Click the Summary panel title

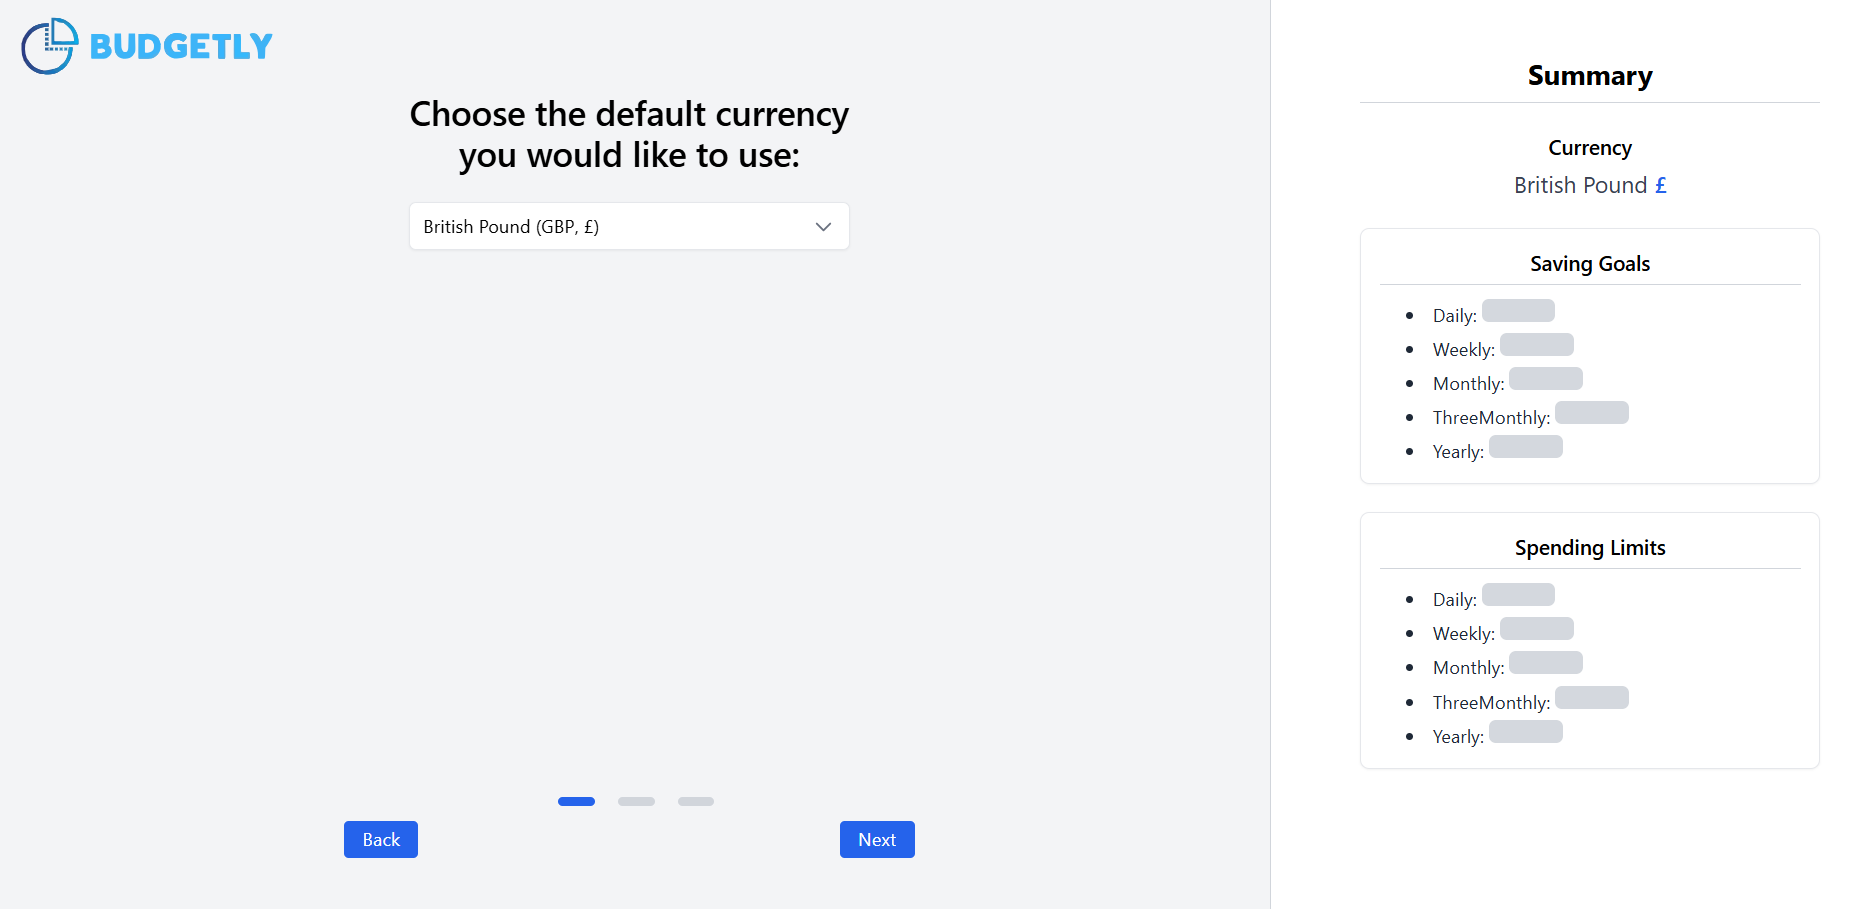point(1590,76)
